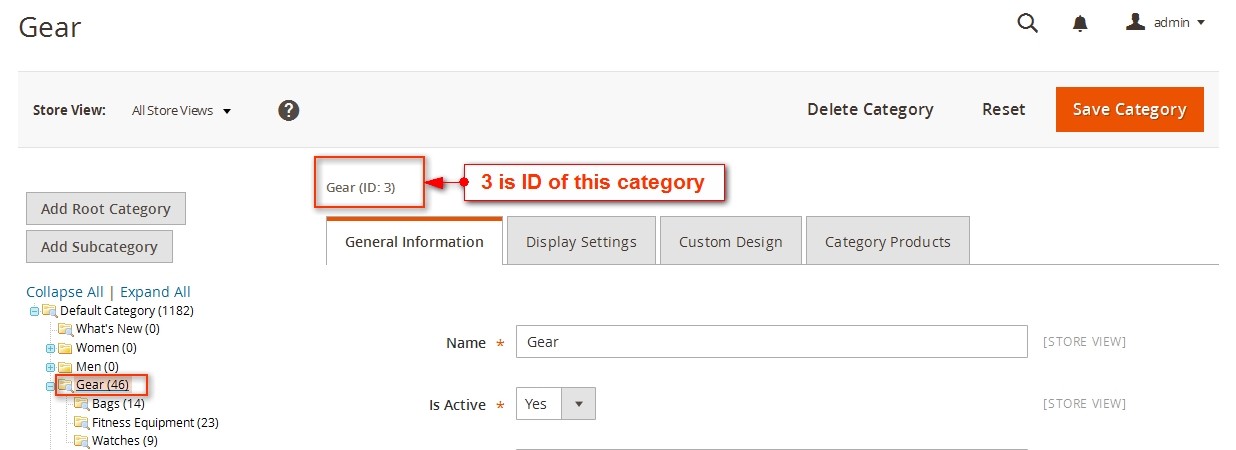Screen dimensions: 1236x450
Task: Switch to the Custom Design tab
Action: [730, 241]
